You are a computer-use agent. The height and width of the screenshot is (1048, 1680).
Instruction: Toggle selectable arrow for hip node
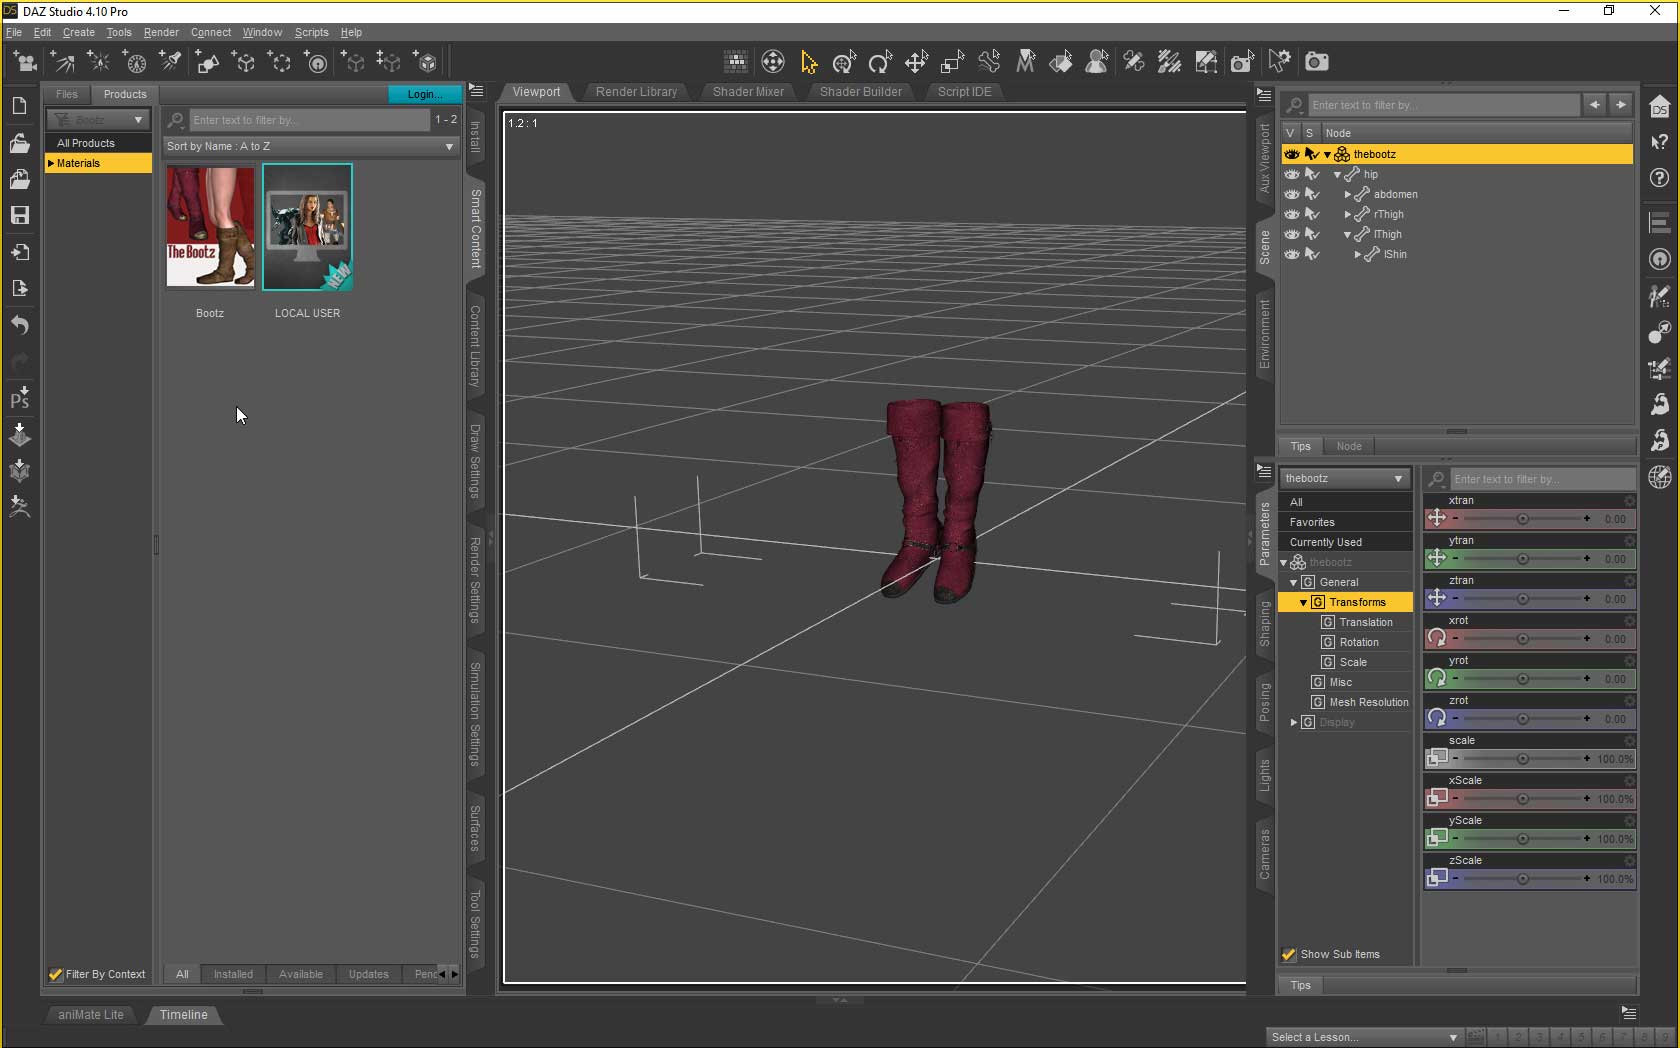coord(1312,174)
